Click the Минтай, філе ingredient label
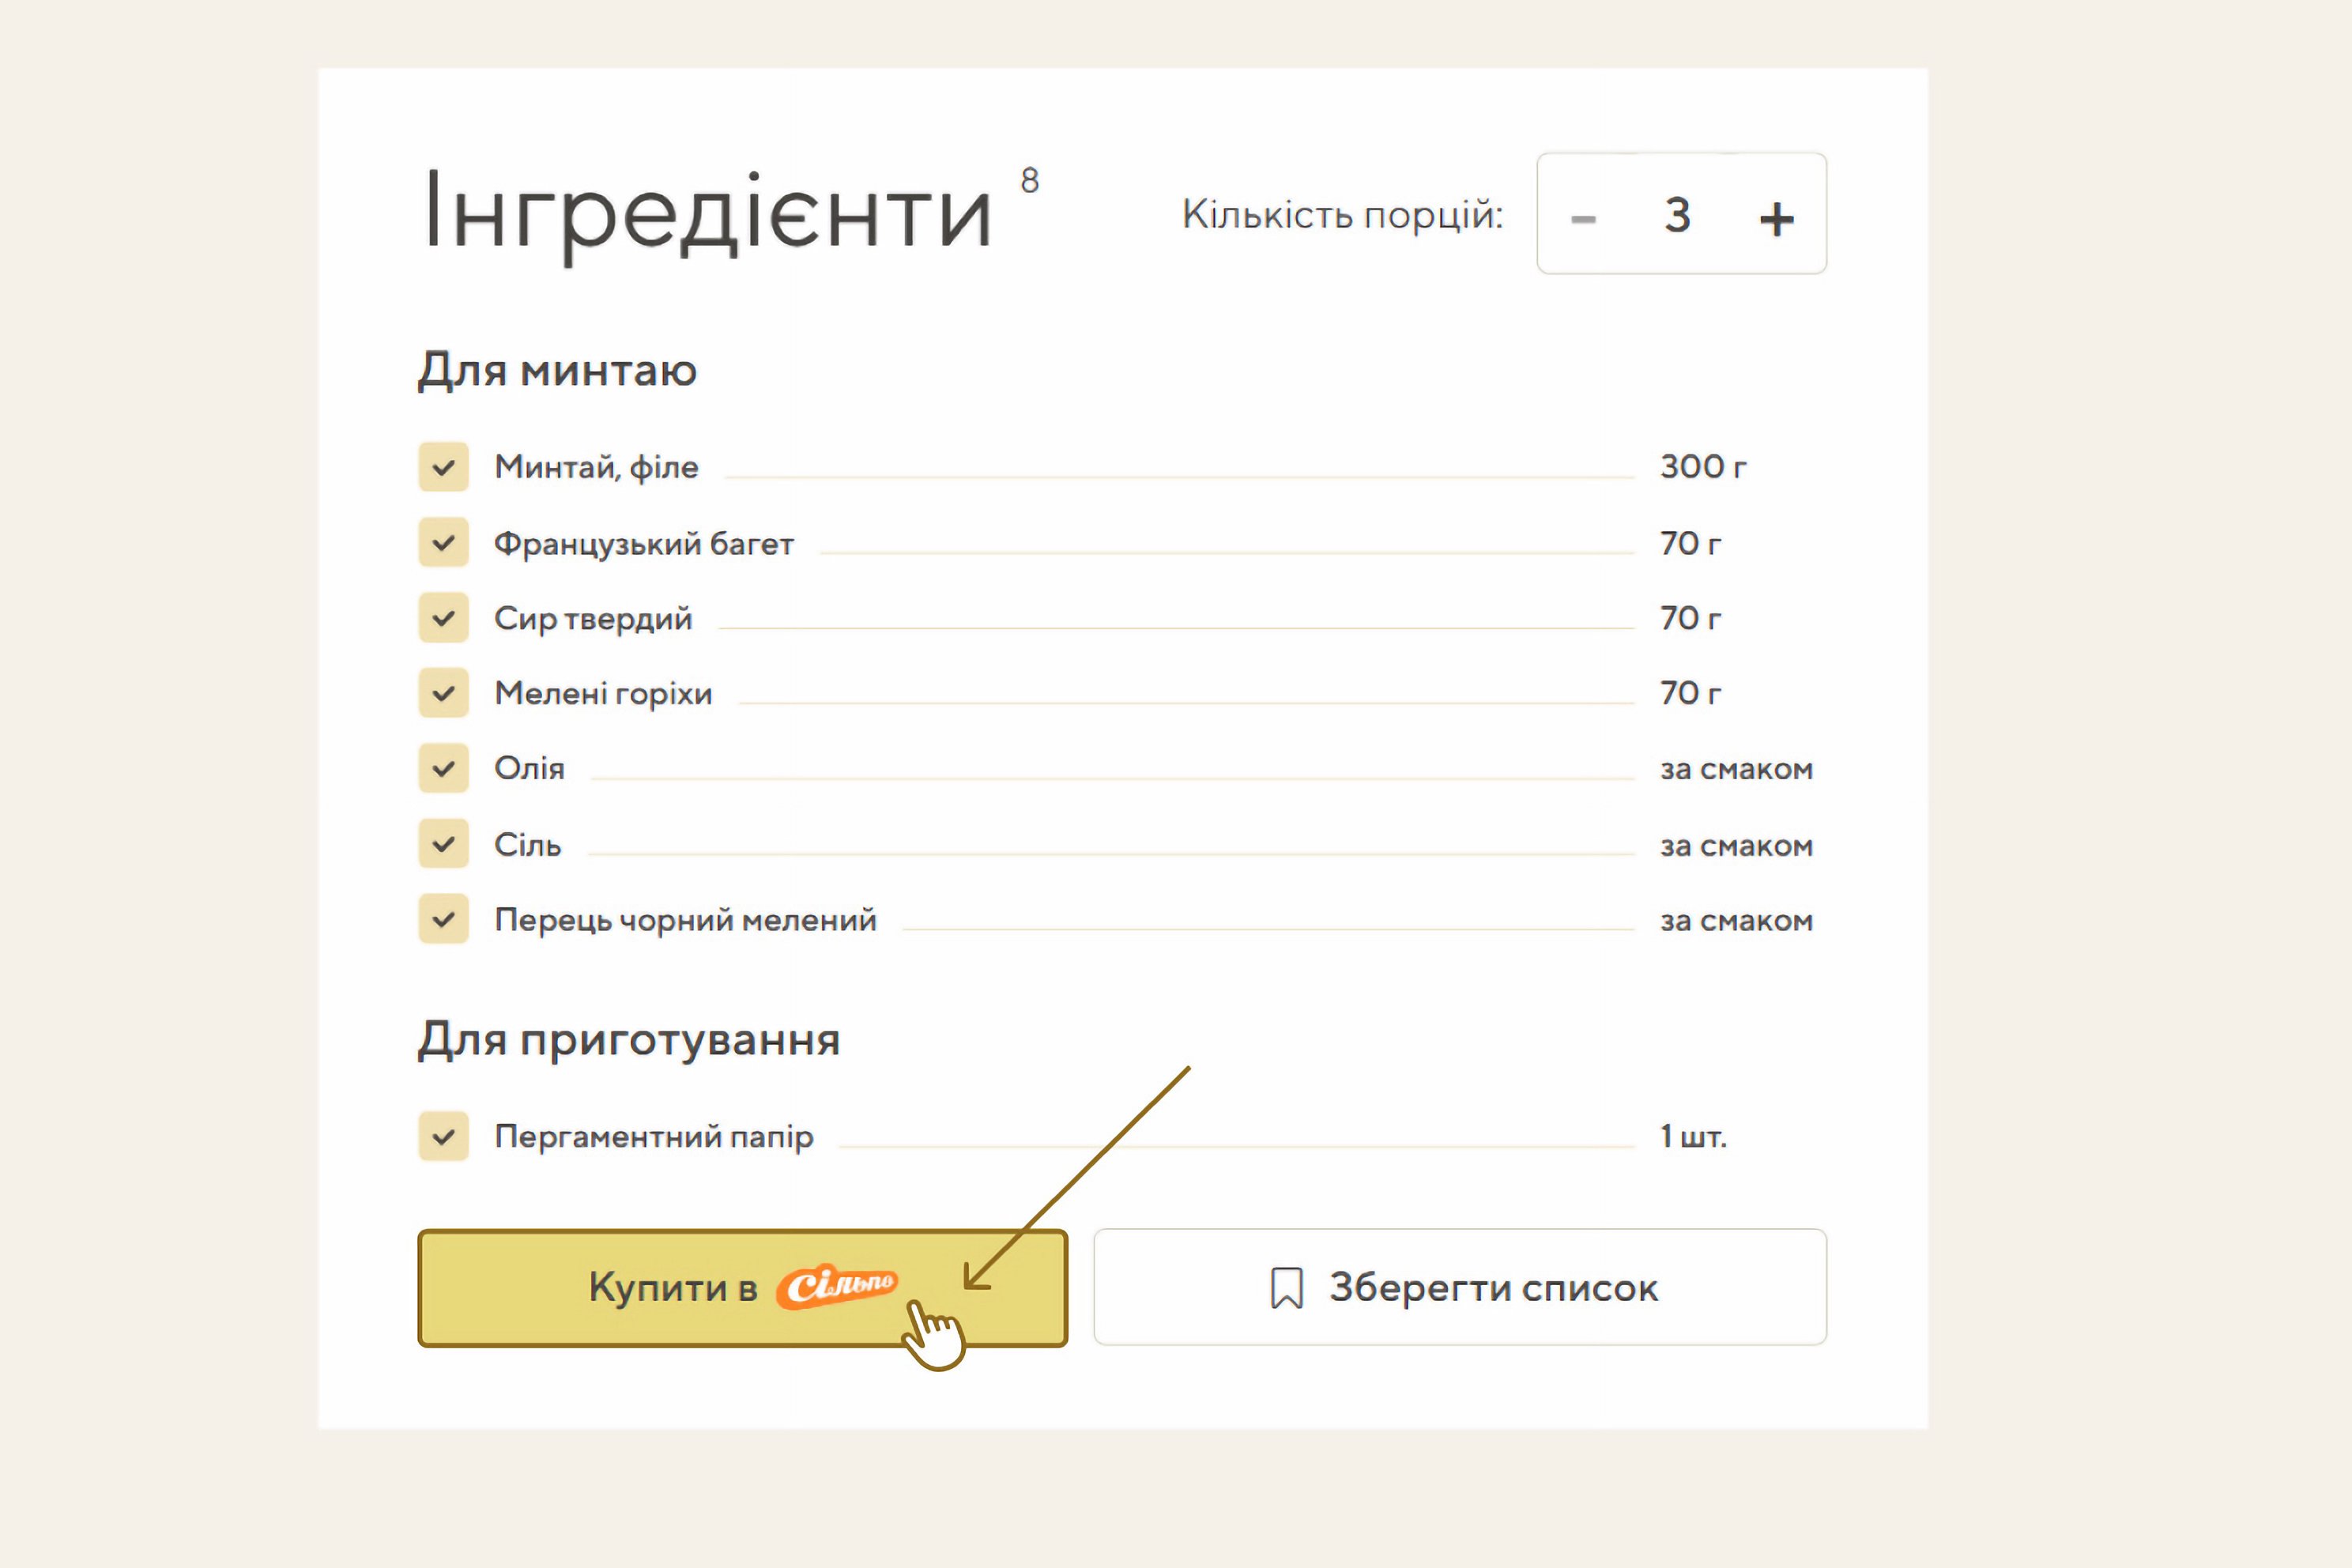Screen dimensions: 2352x1568 [596, 467]
